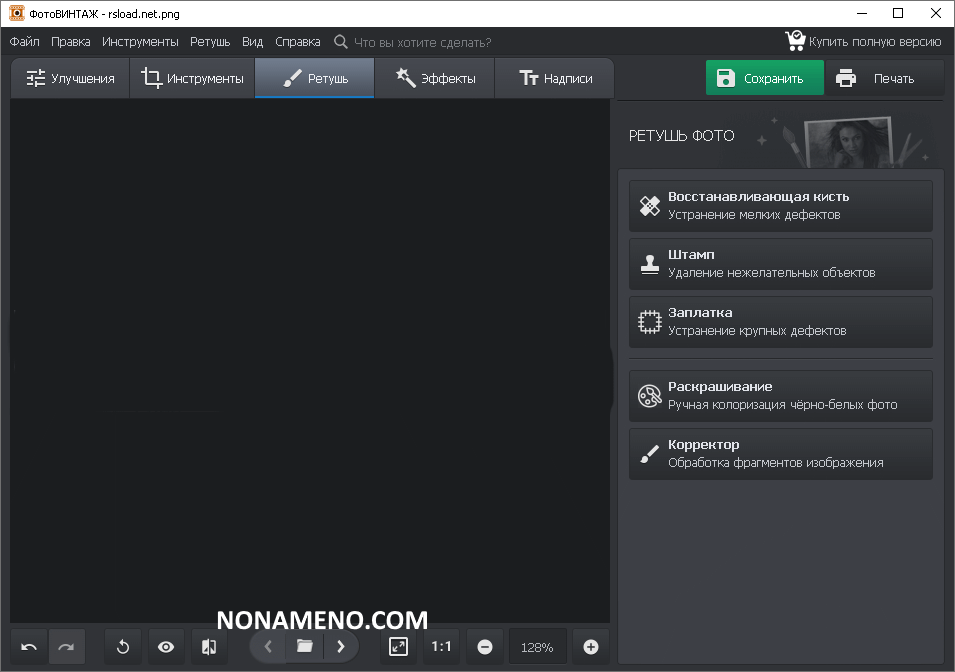
Task: Switch to the Эффекты tab
Action: (435, 78)
